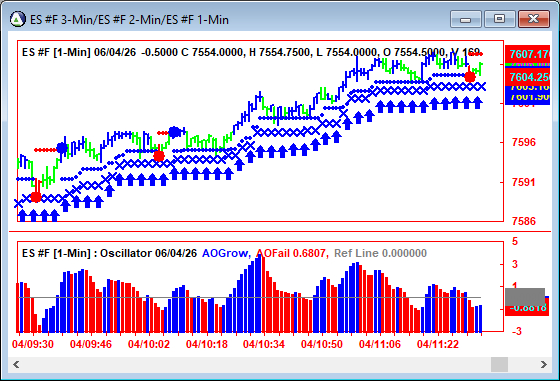This screenshot has width=560, height=381.
Task: Click the scrollbar left arrow
Action: [x=16, y=365]
